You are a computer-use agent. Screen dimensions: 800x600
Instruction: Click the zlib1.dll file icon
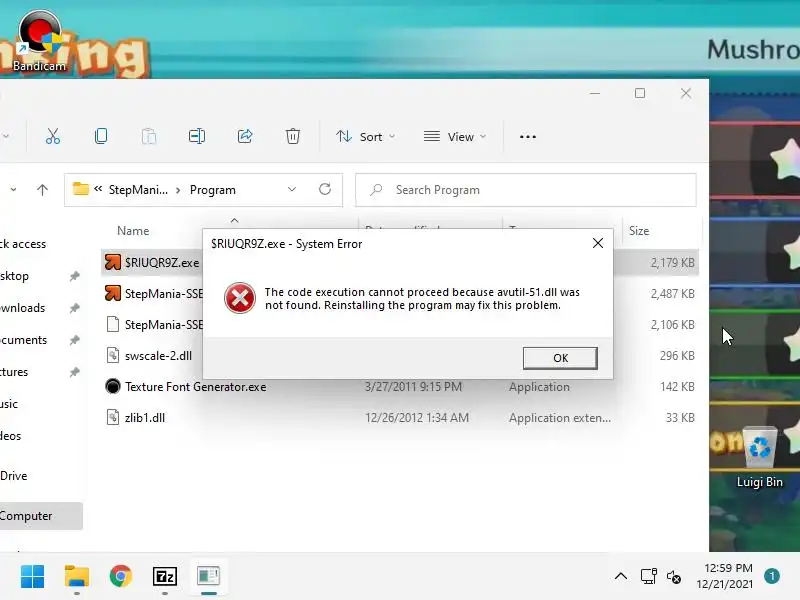tap(113, 417)
